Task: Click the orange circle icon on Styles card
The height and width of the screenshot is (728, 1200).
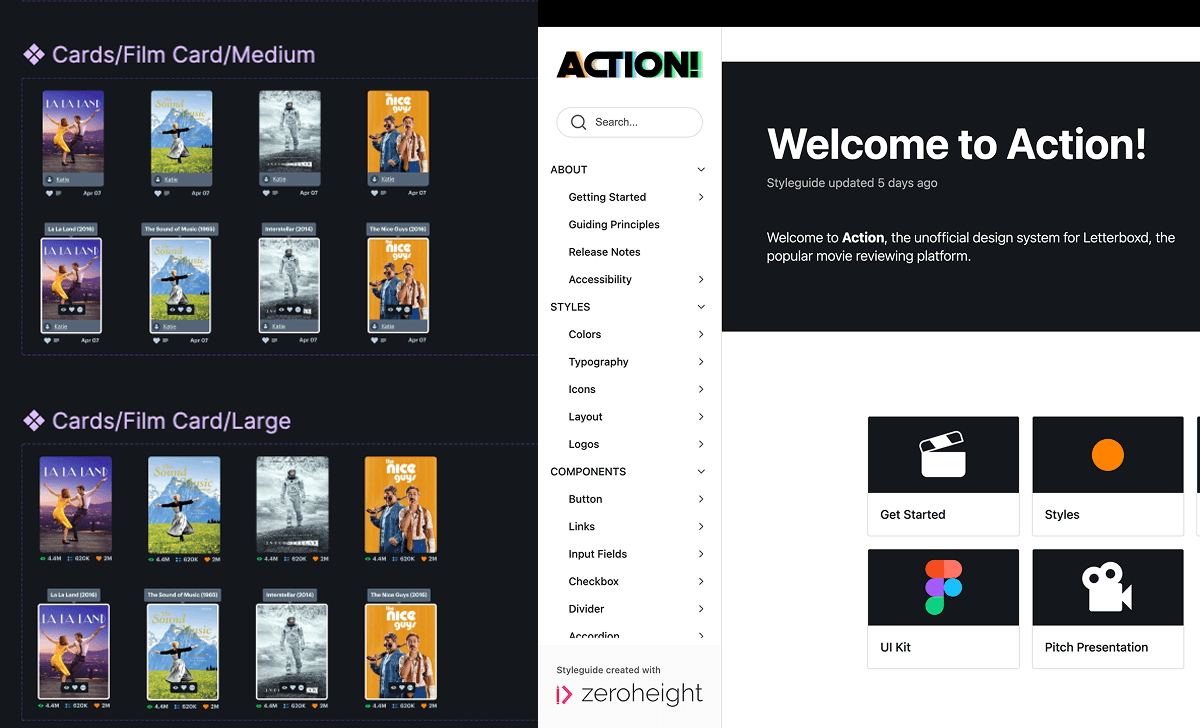Action: (1108, 454)
